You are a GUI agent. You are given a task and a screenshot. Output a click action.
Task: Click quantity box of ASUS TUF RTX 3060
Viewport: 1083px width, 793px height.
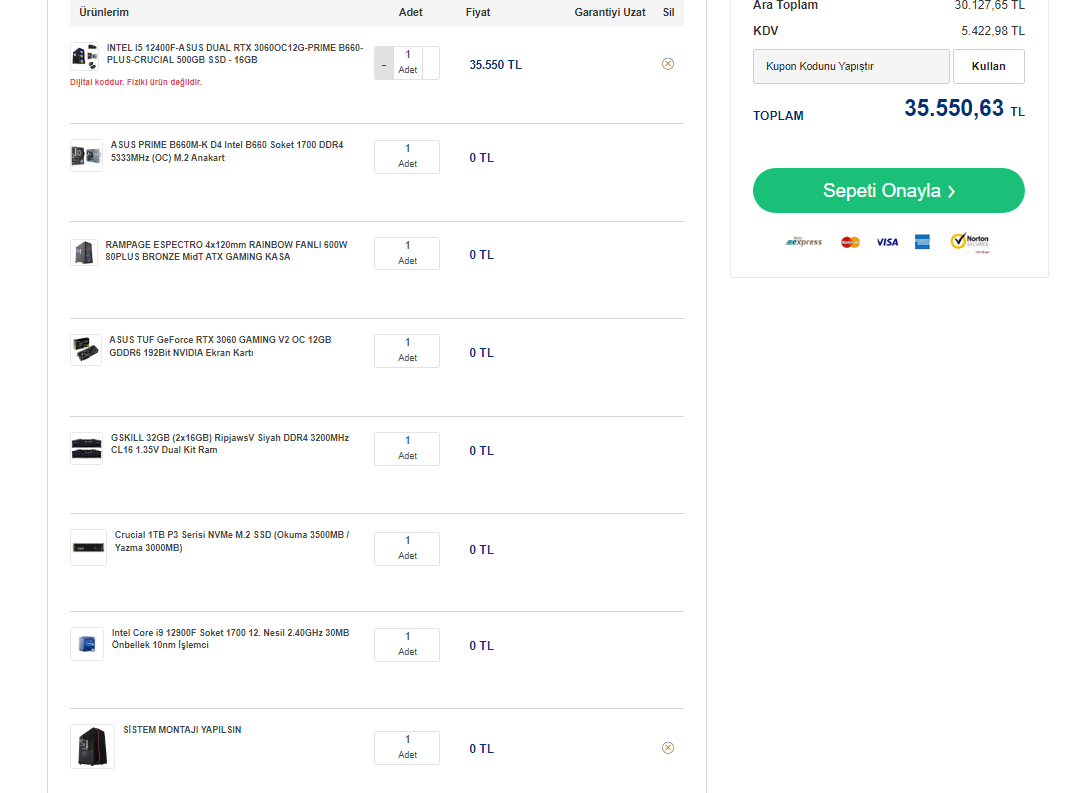407,351
